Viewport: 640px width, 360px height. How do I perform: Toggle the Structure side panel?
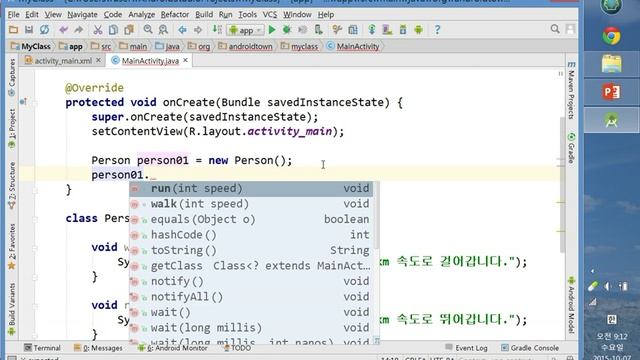click(x=12, y=186)
